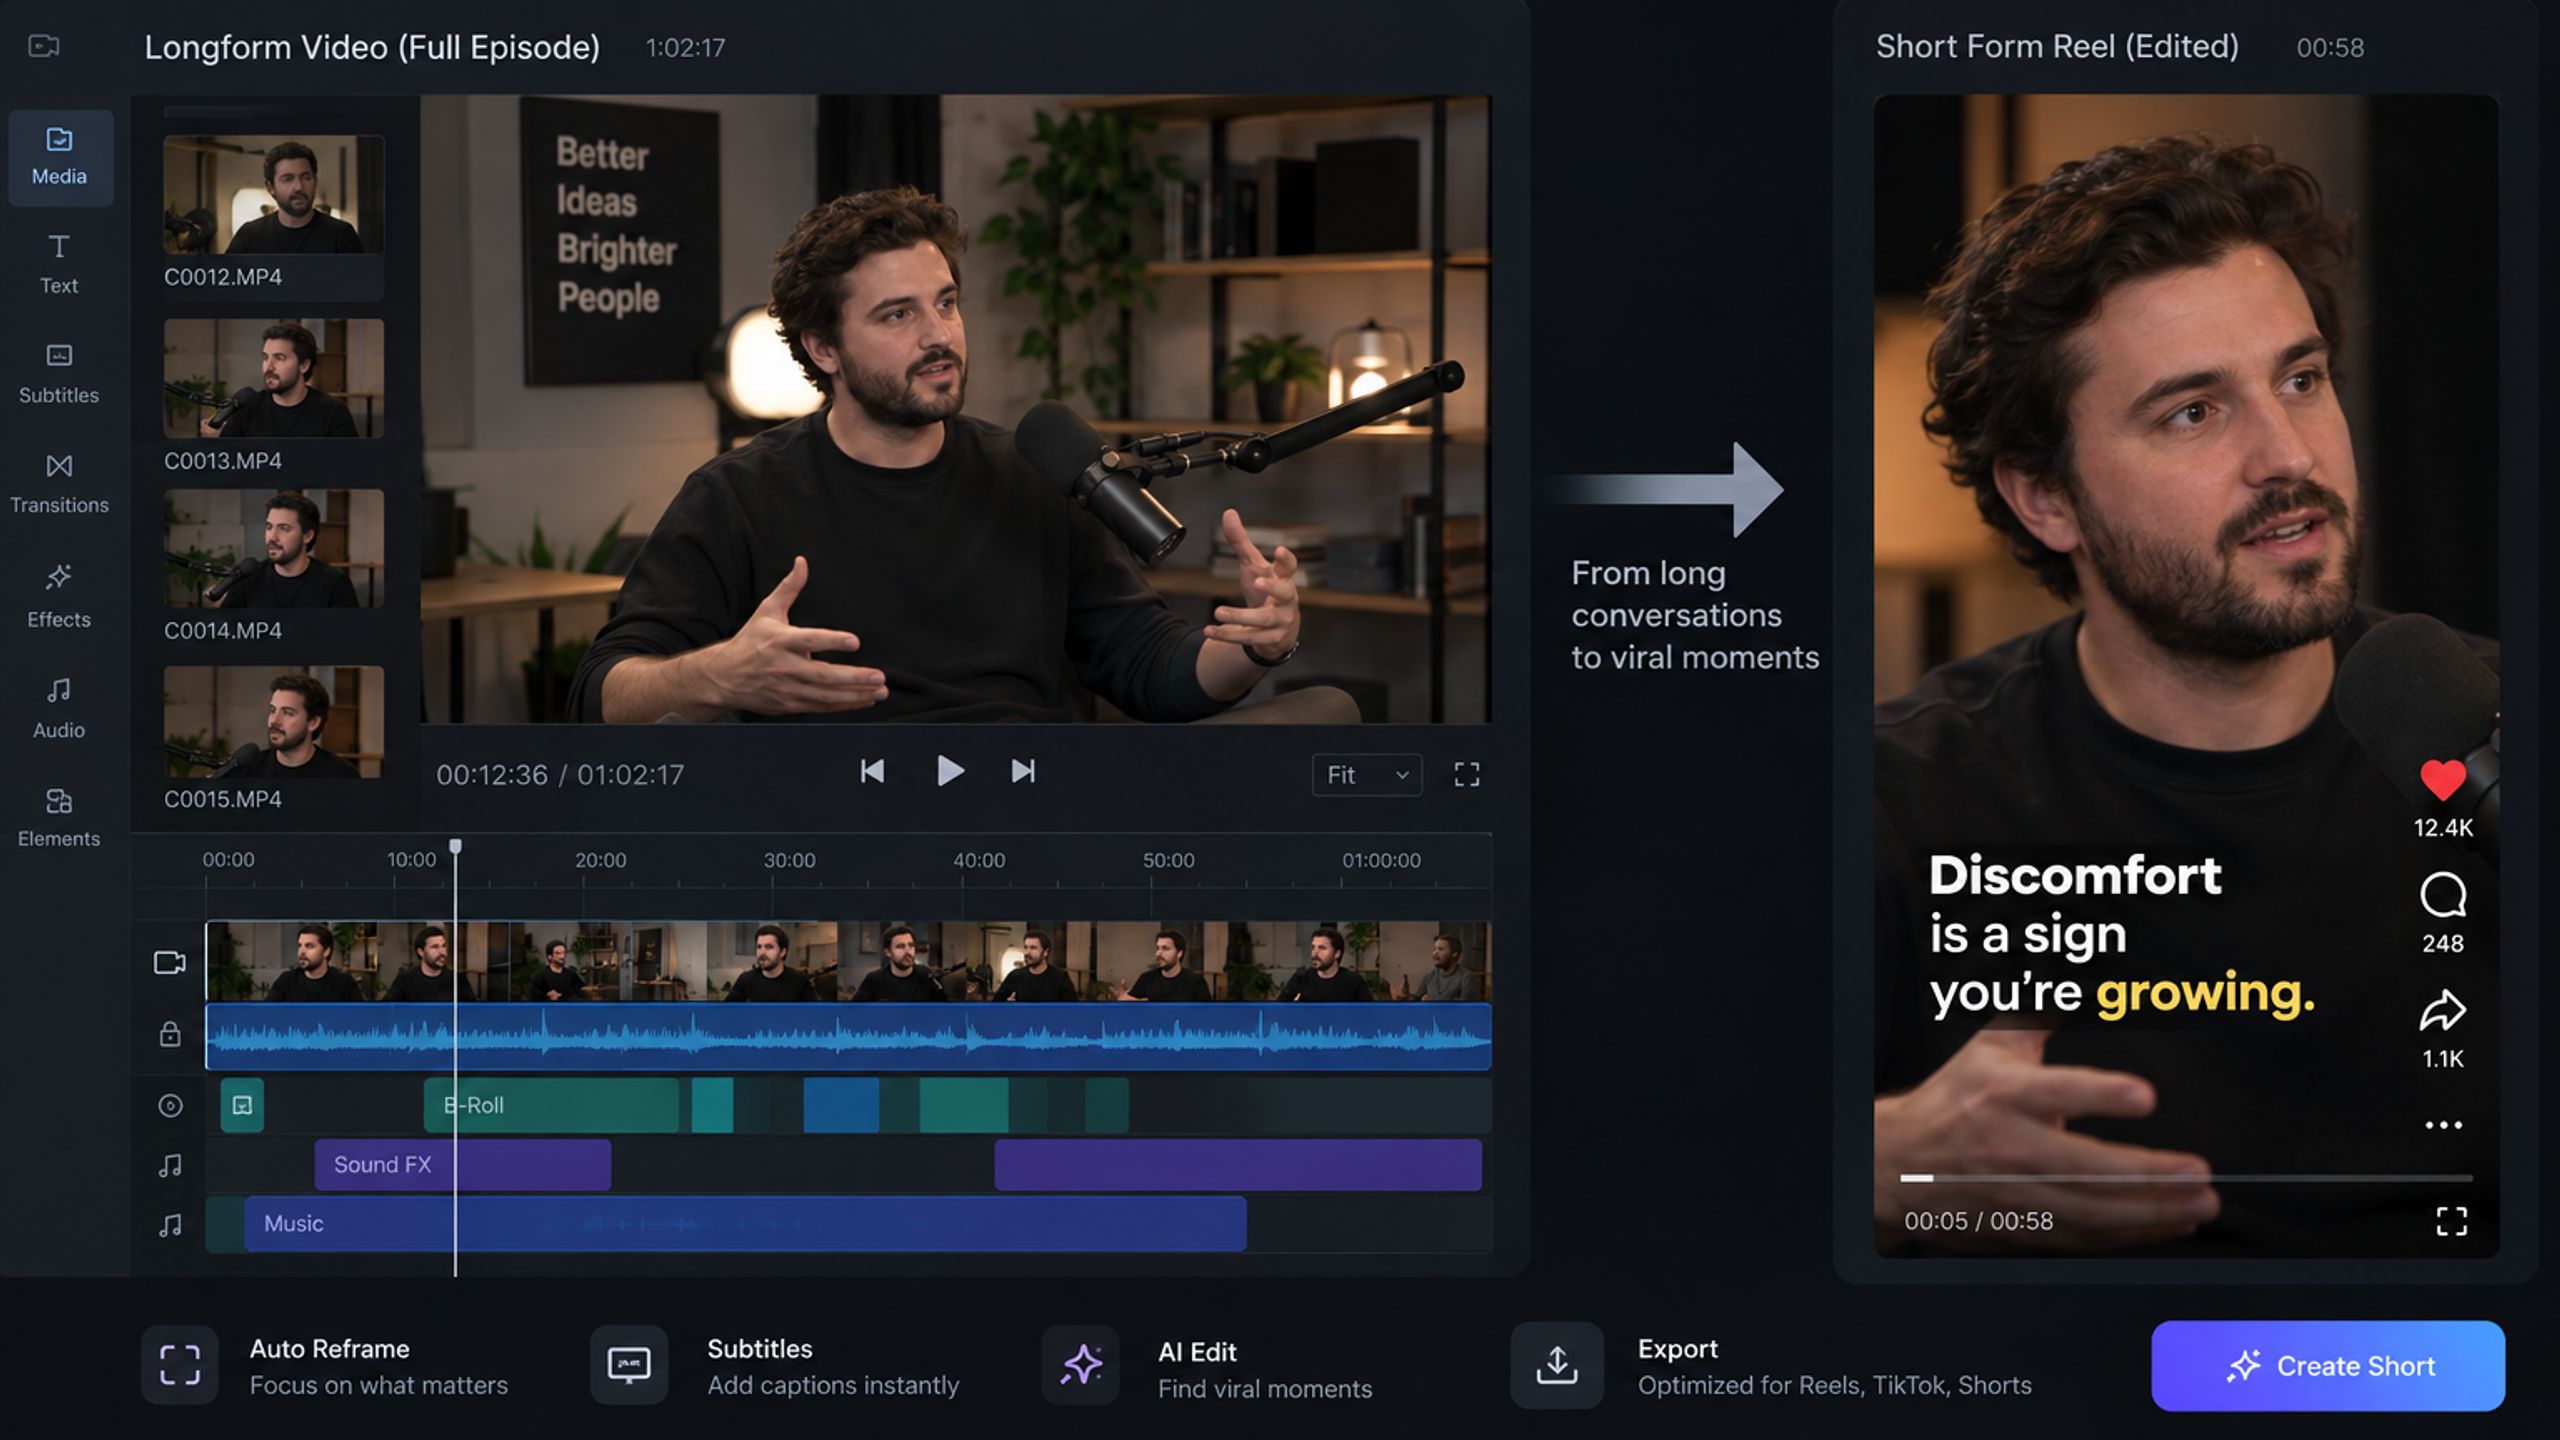Click the Music track note icon
The height and width of the screenshot is (1440, 2560).
click(170, 1224)
